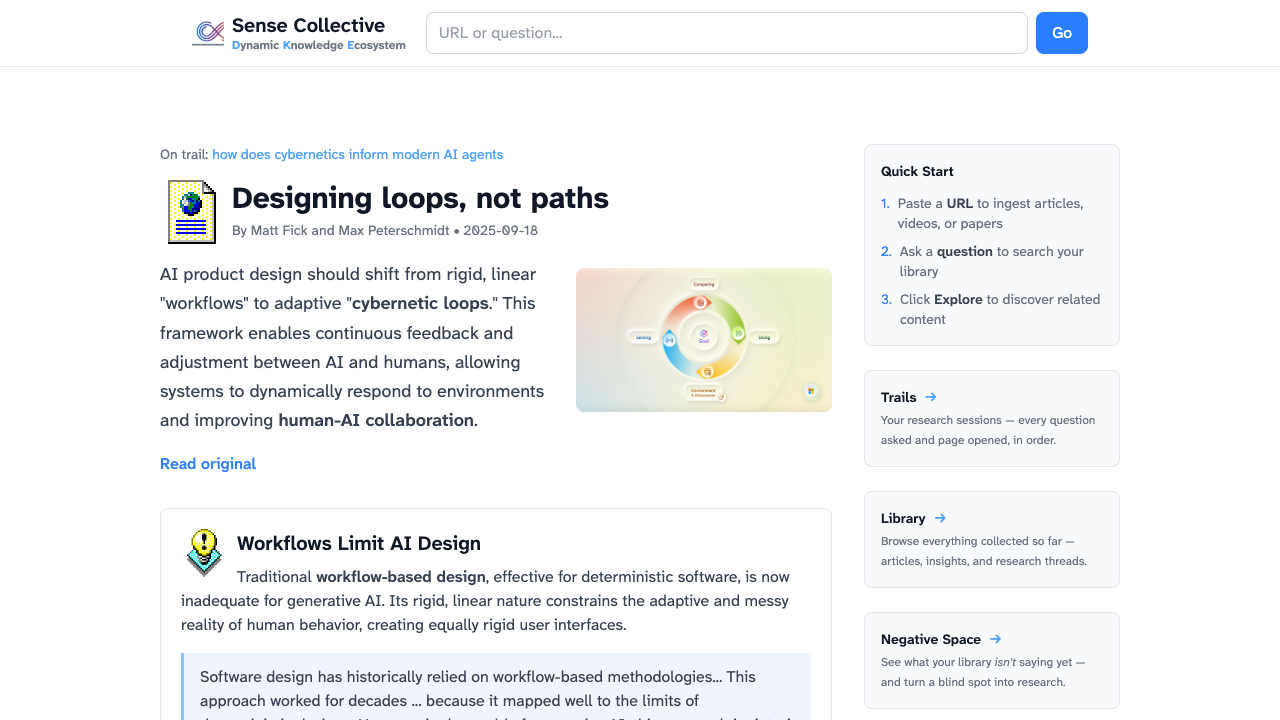Image resolution: width=1280 pixels, height=720 pixels.
Task: Click the article title Designing loops, not paths
Action: pyautogui.click(x=420, y=198)
